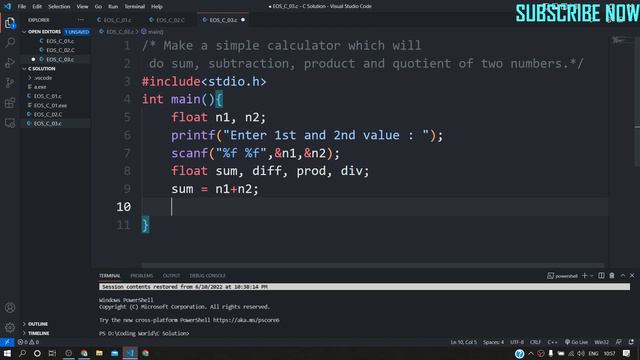Click the feedback icon in status bar
Image resolution: width=640 pixels, height=360 pixels.
click(619, 342)
